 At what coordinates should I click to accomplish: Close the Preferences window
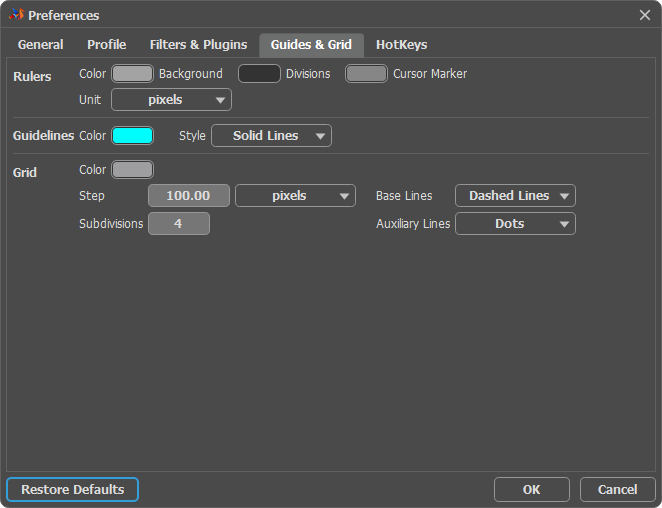click(x=644, y=15)
